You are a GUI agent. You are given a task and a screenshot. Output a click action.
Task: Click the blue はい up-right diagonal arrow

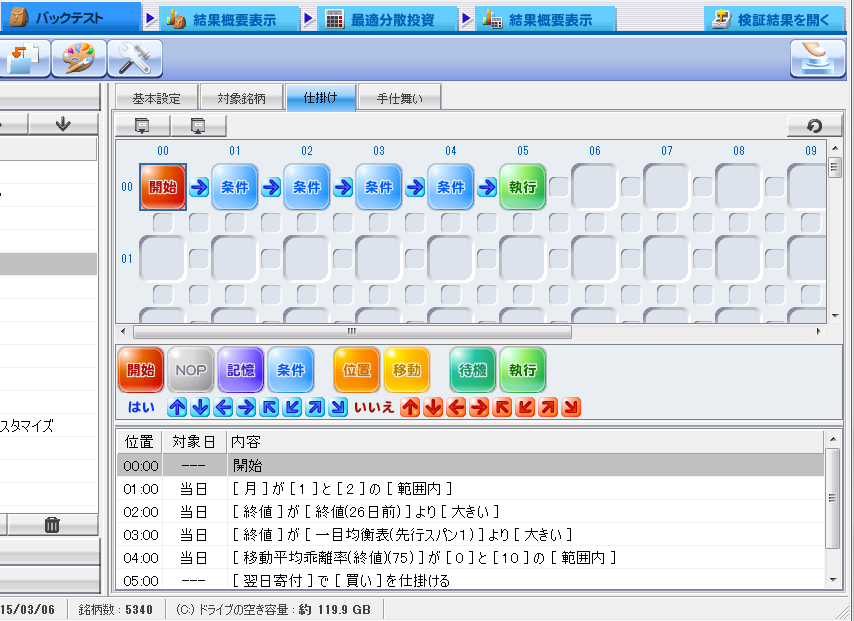[x=315, y=407]
